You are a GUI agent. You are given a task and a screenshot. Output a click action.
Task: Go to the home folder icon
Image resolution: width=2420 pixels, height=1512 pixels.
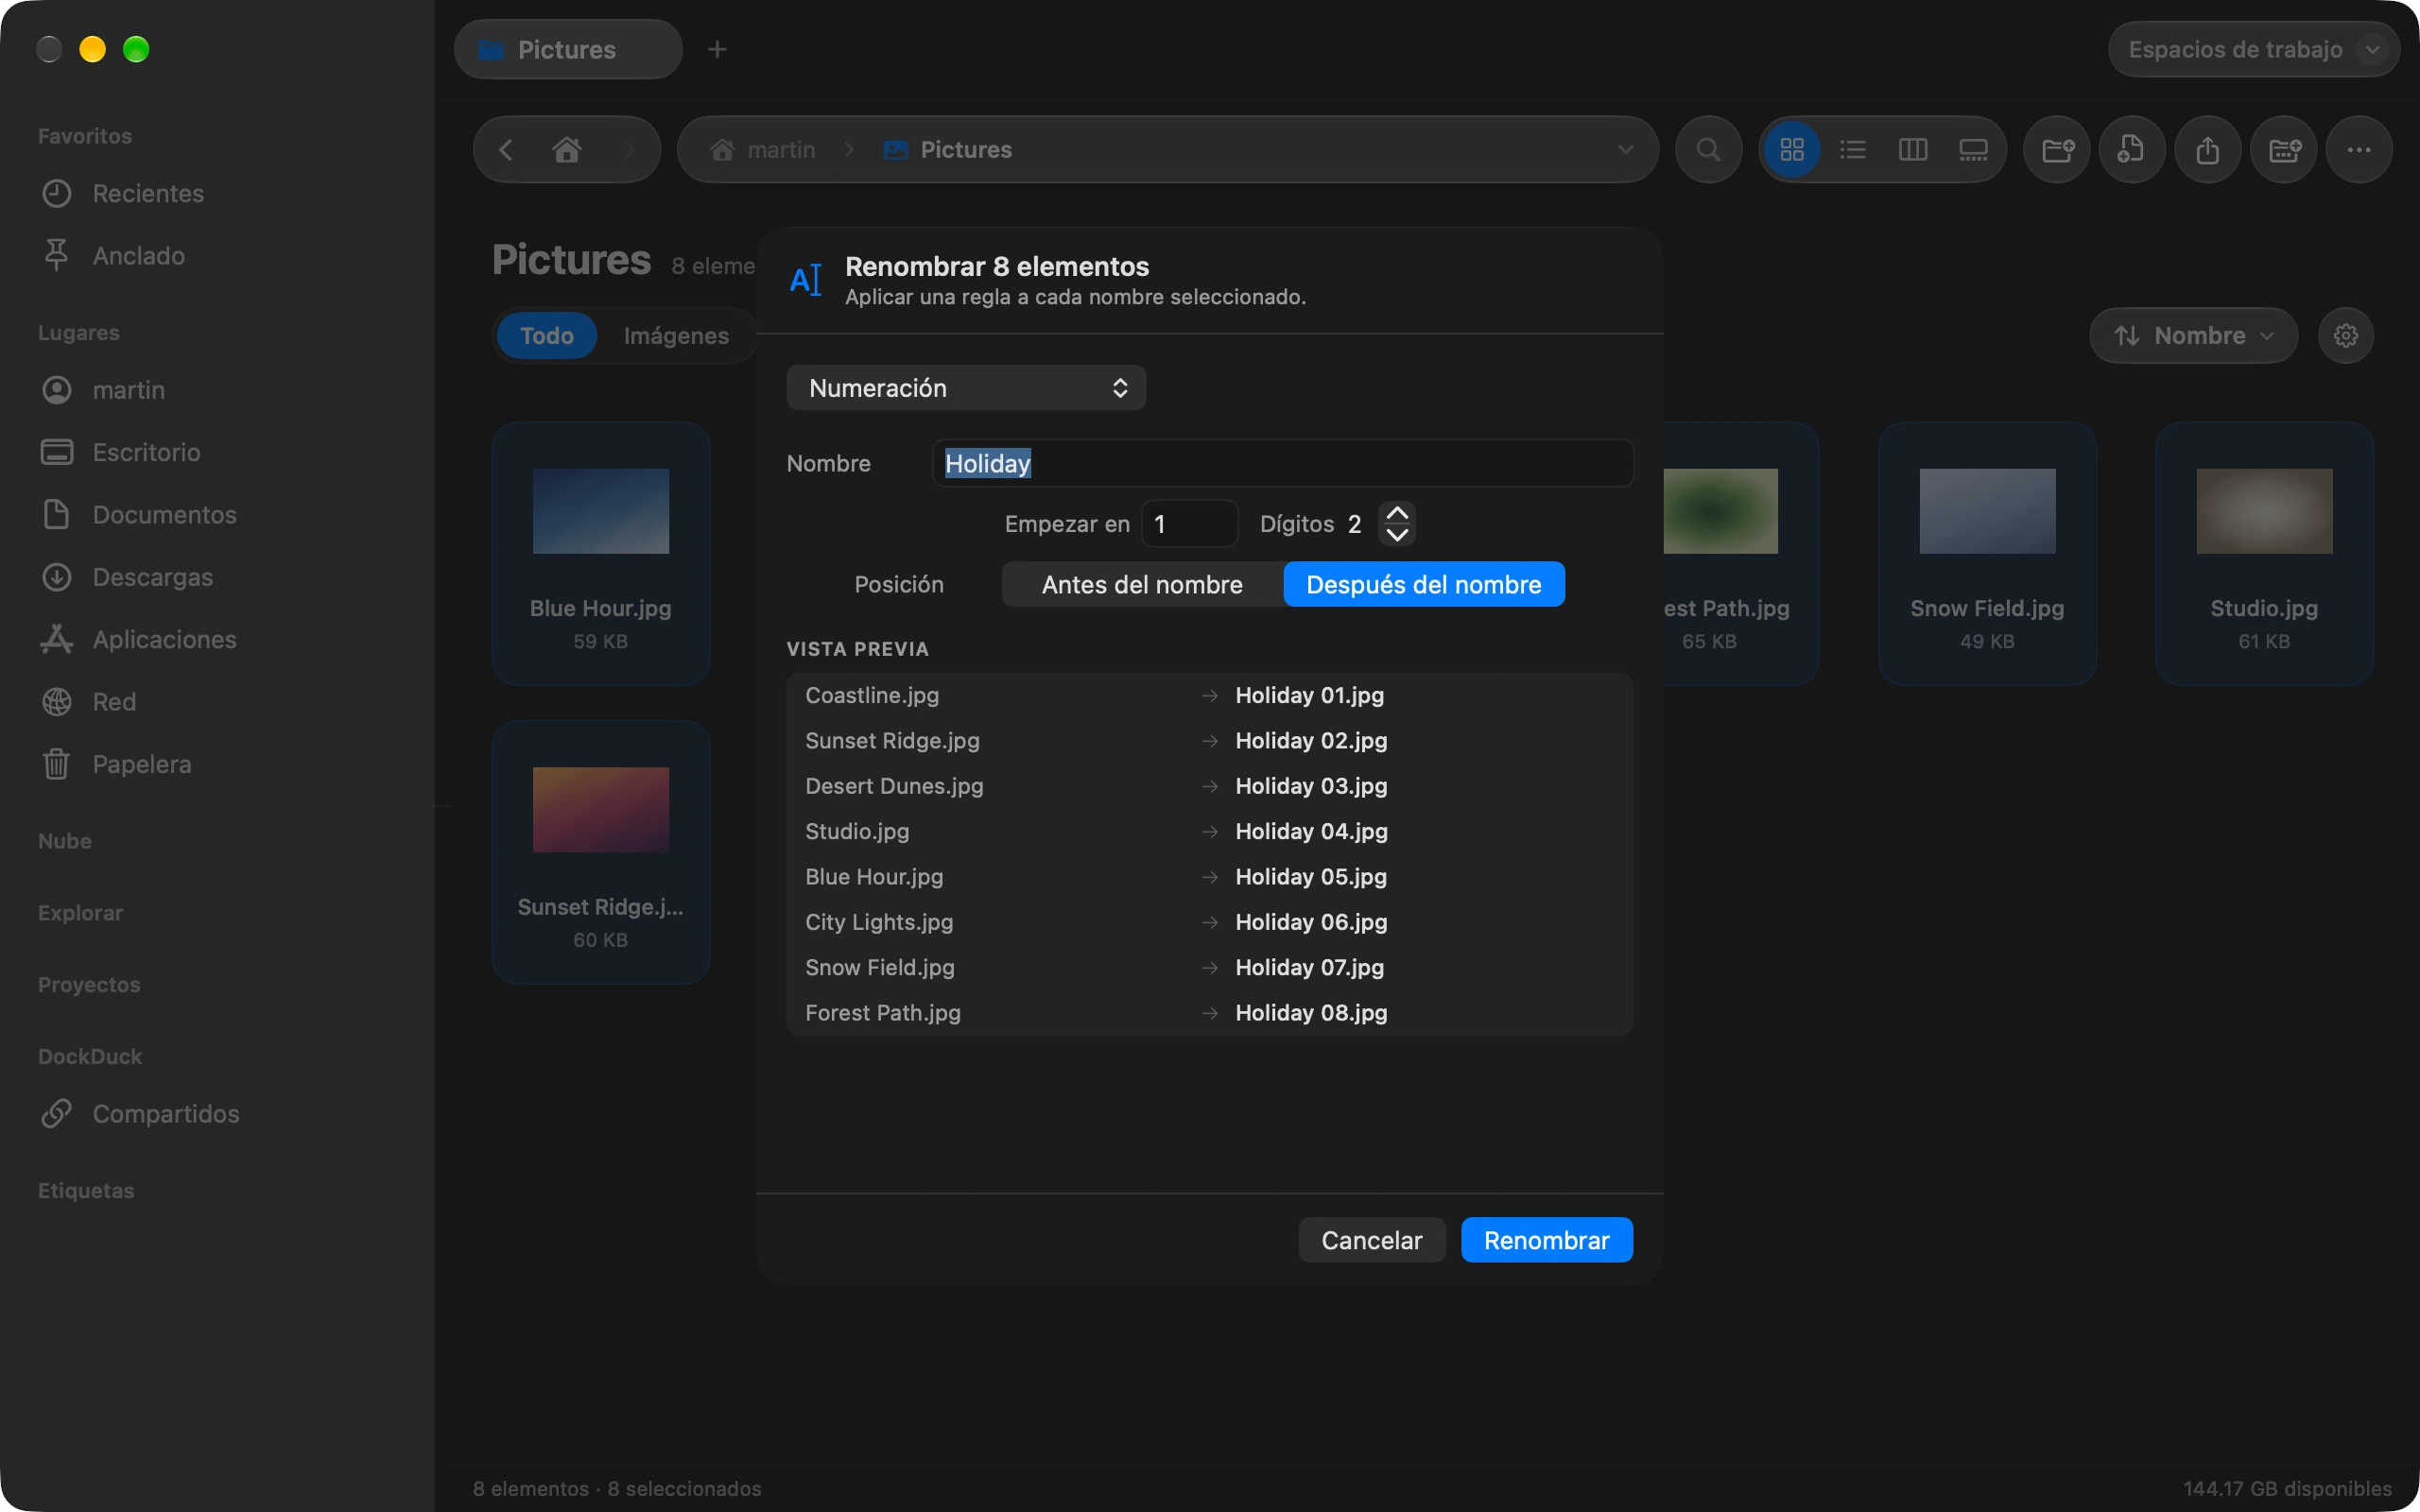[567, 150]
